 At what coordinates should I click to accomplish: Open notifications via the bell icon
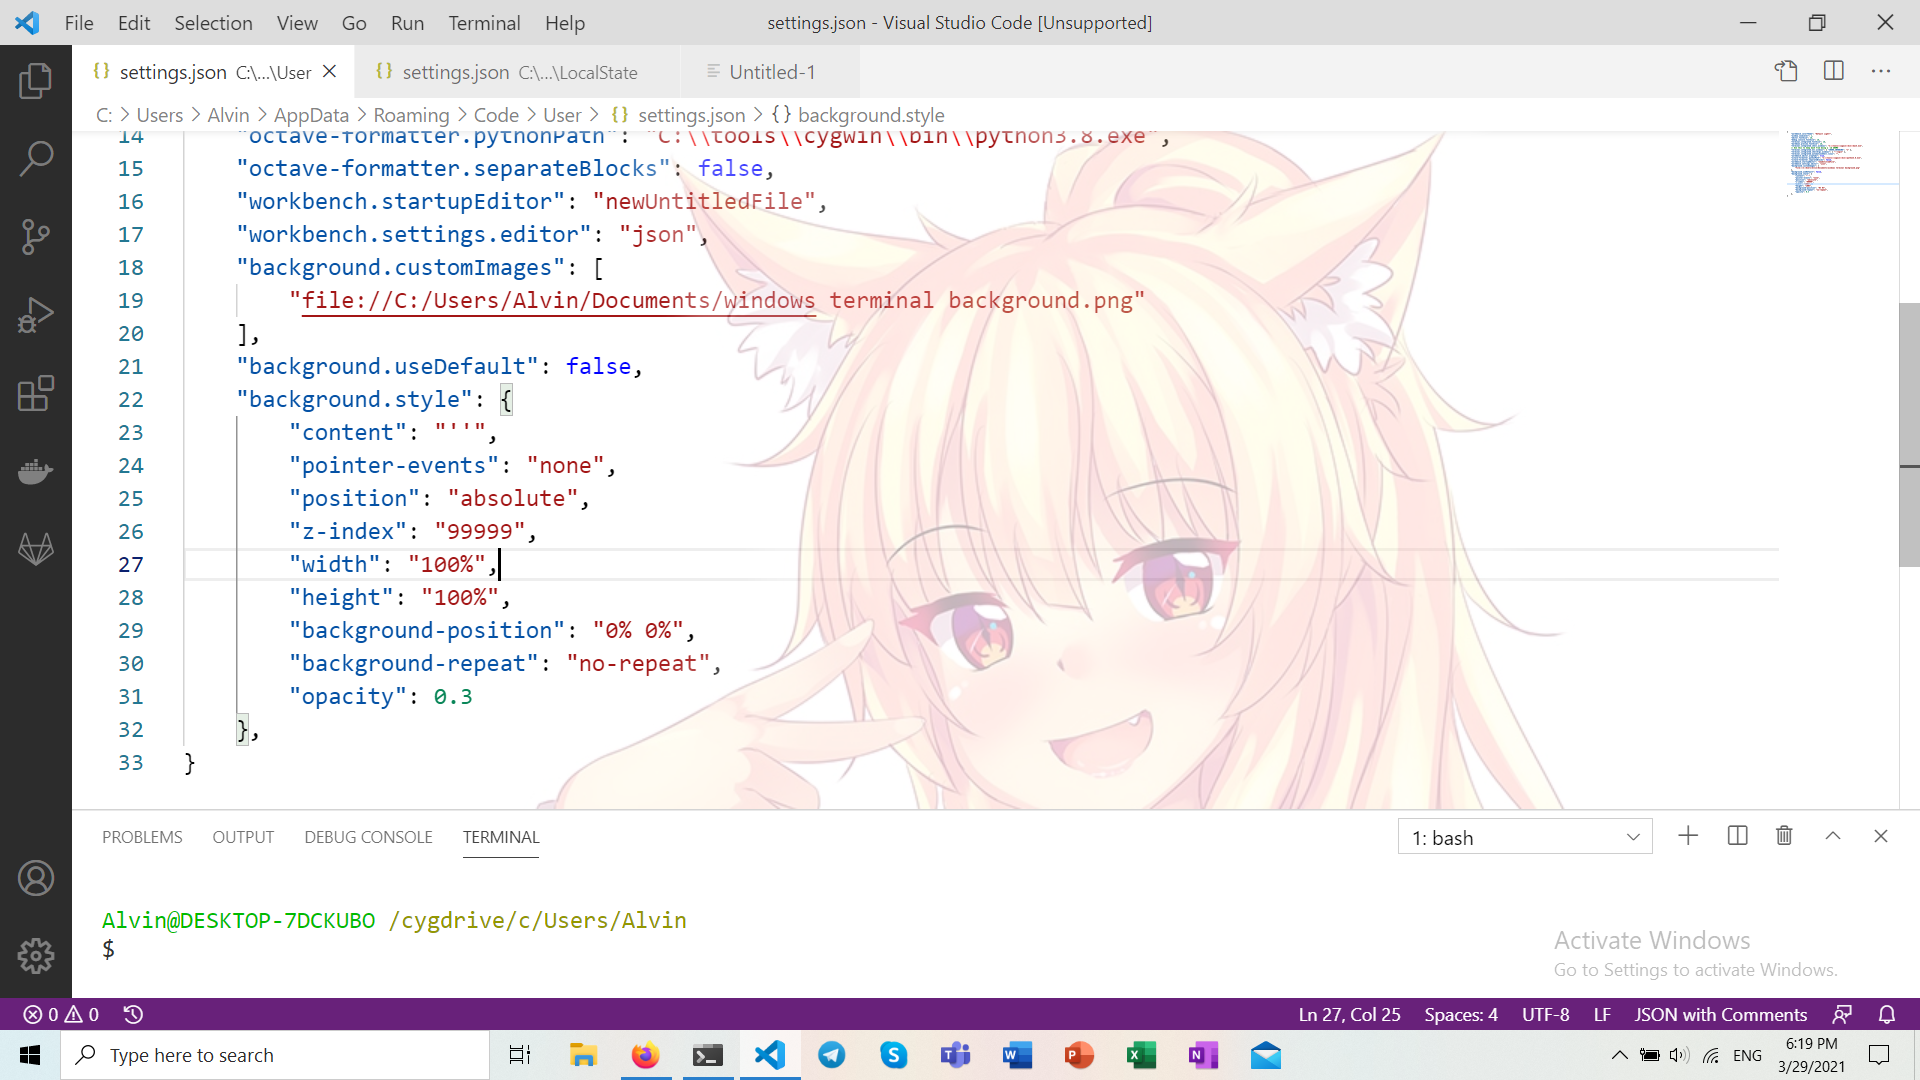pyautogui.click(x=1888, y=1014)
